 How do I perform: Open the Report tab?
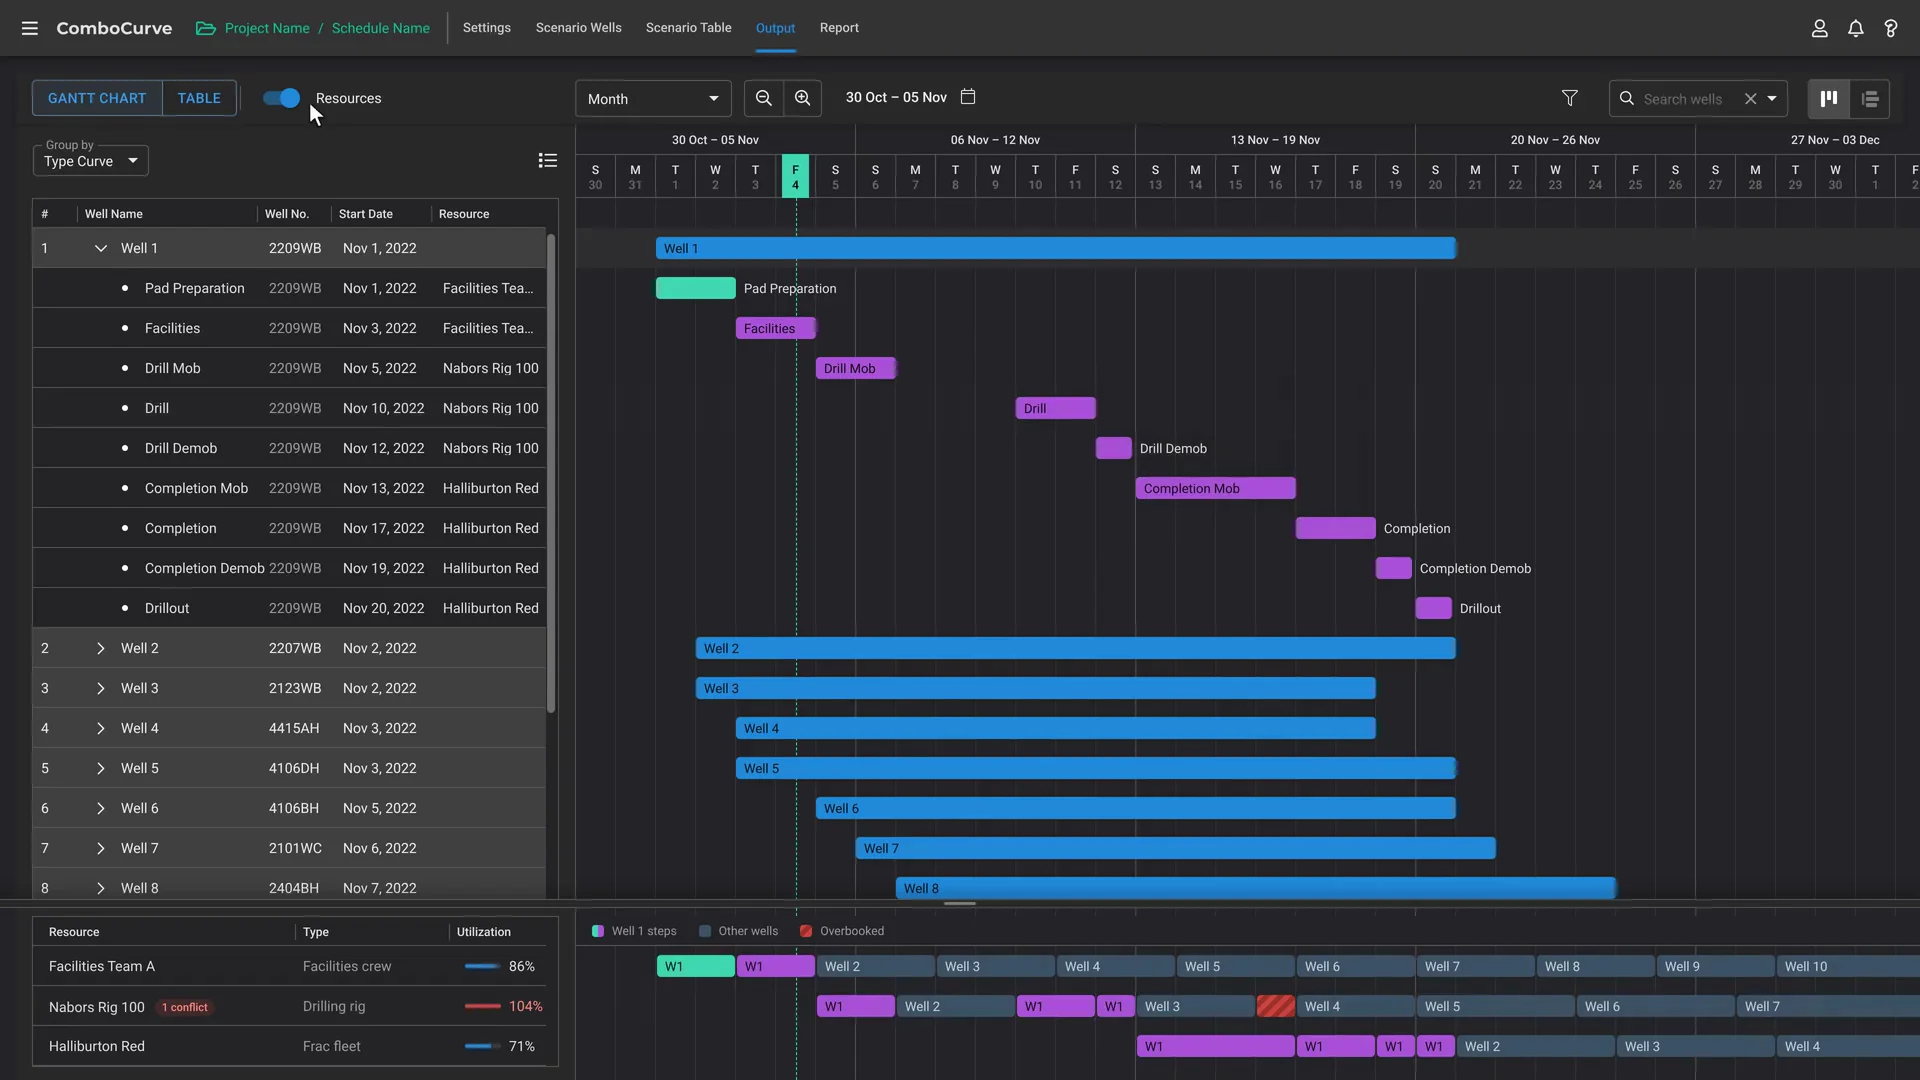(x=839, y=28)
